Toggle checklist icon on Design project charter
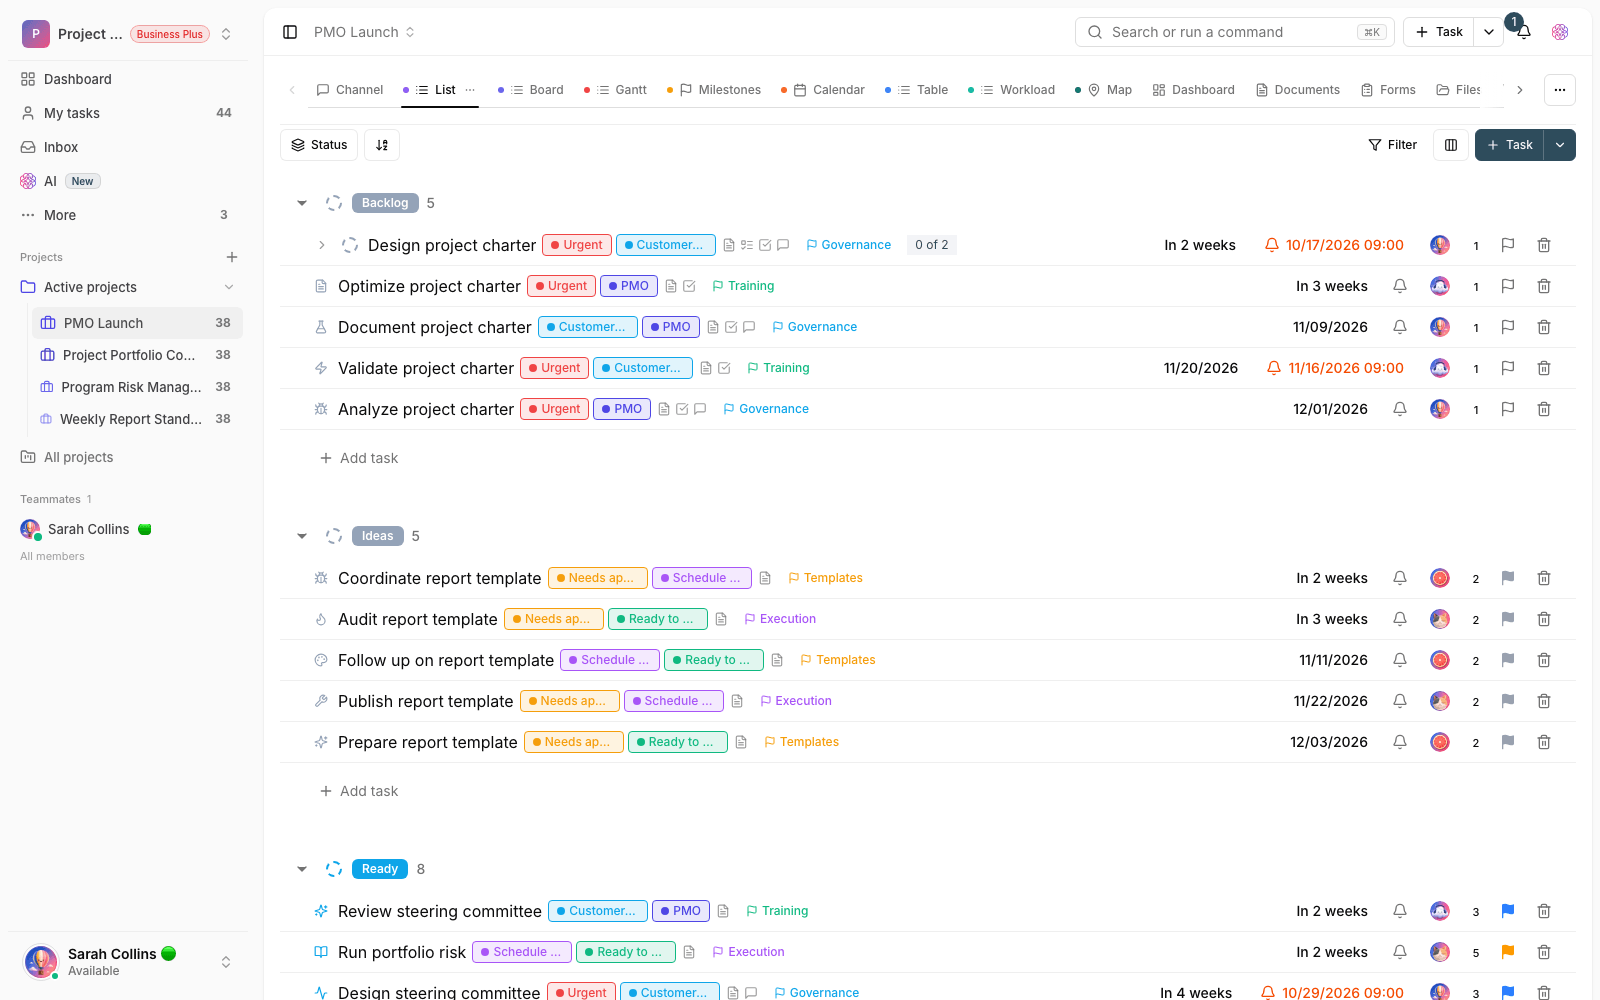1600x1000 pixels. point(765,245)
